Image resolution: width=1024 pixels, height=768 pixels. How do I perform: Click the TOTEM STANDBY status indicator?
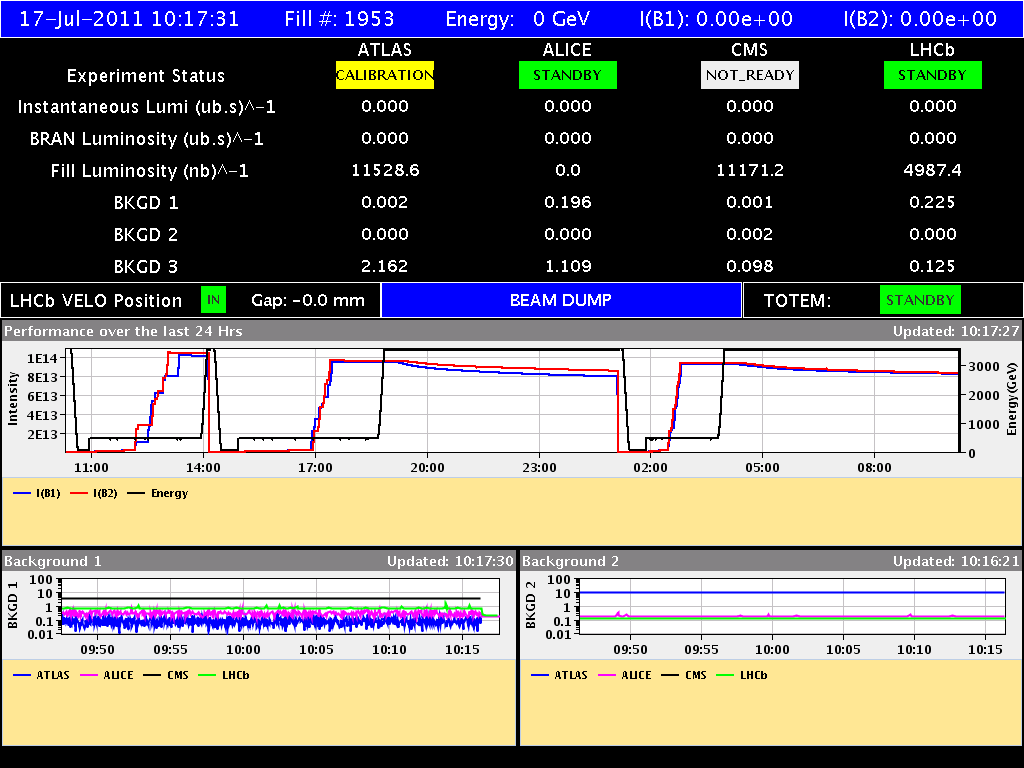click(x=920, y=300)
